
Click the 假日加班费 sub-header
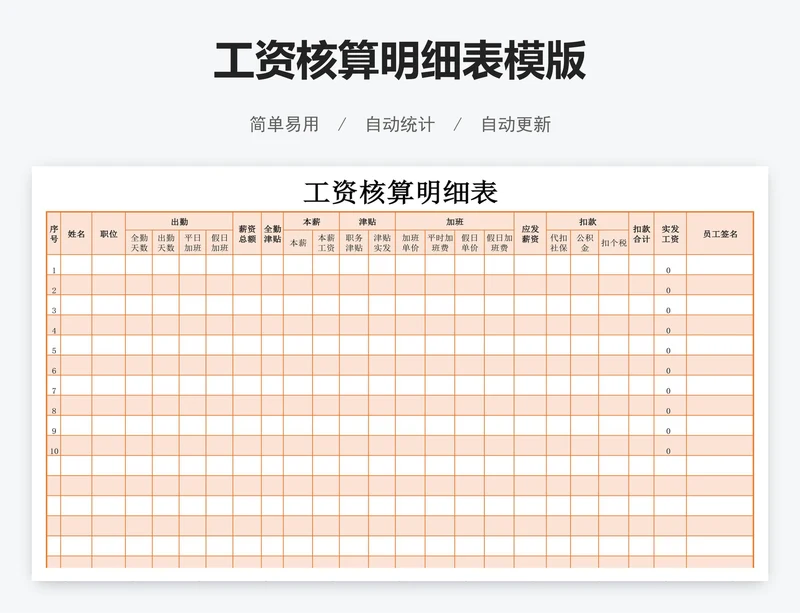coord(499,242)
